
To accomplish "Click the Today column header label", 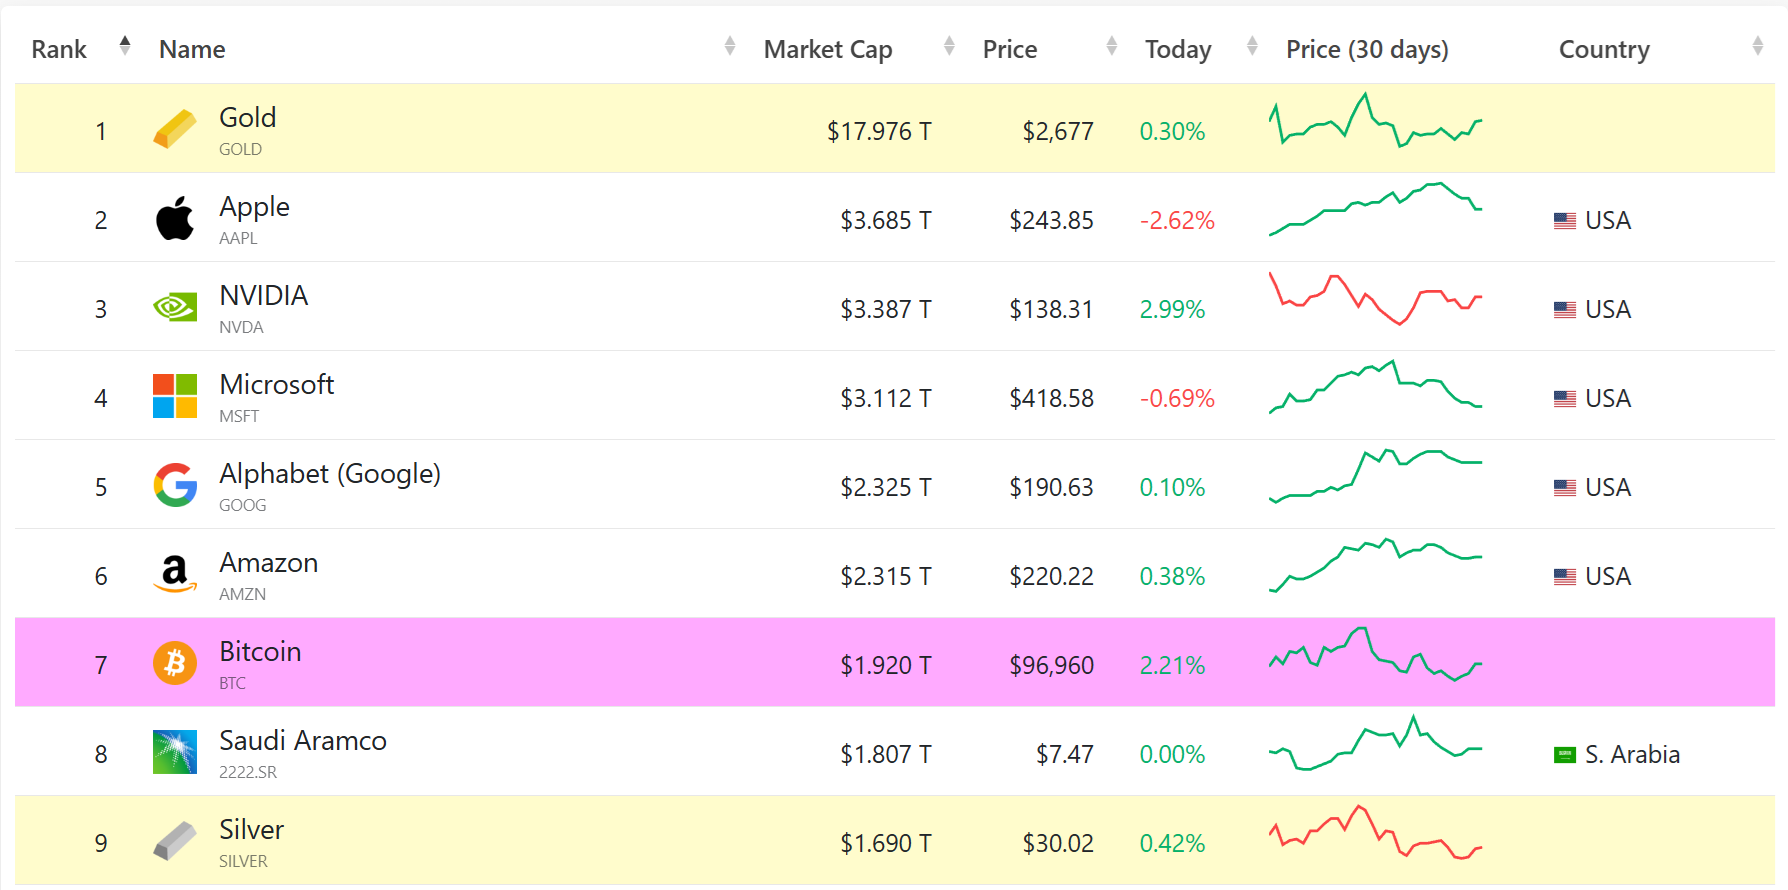I will (x=1178, y=49).
